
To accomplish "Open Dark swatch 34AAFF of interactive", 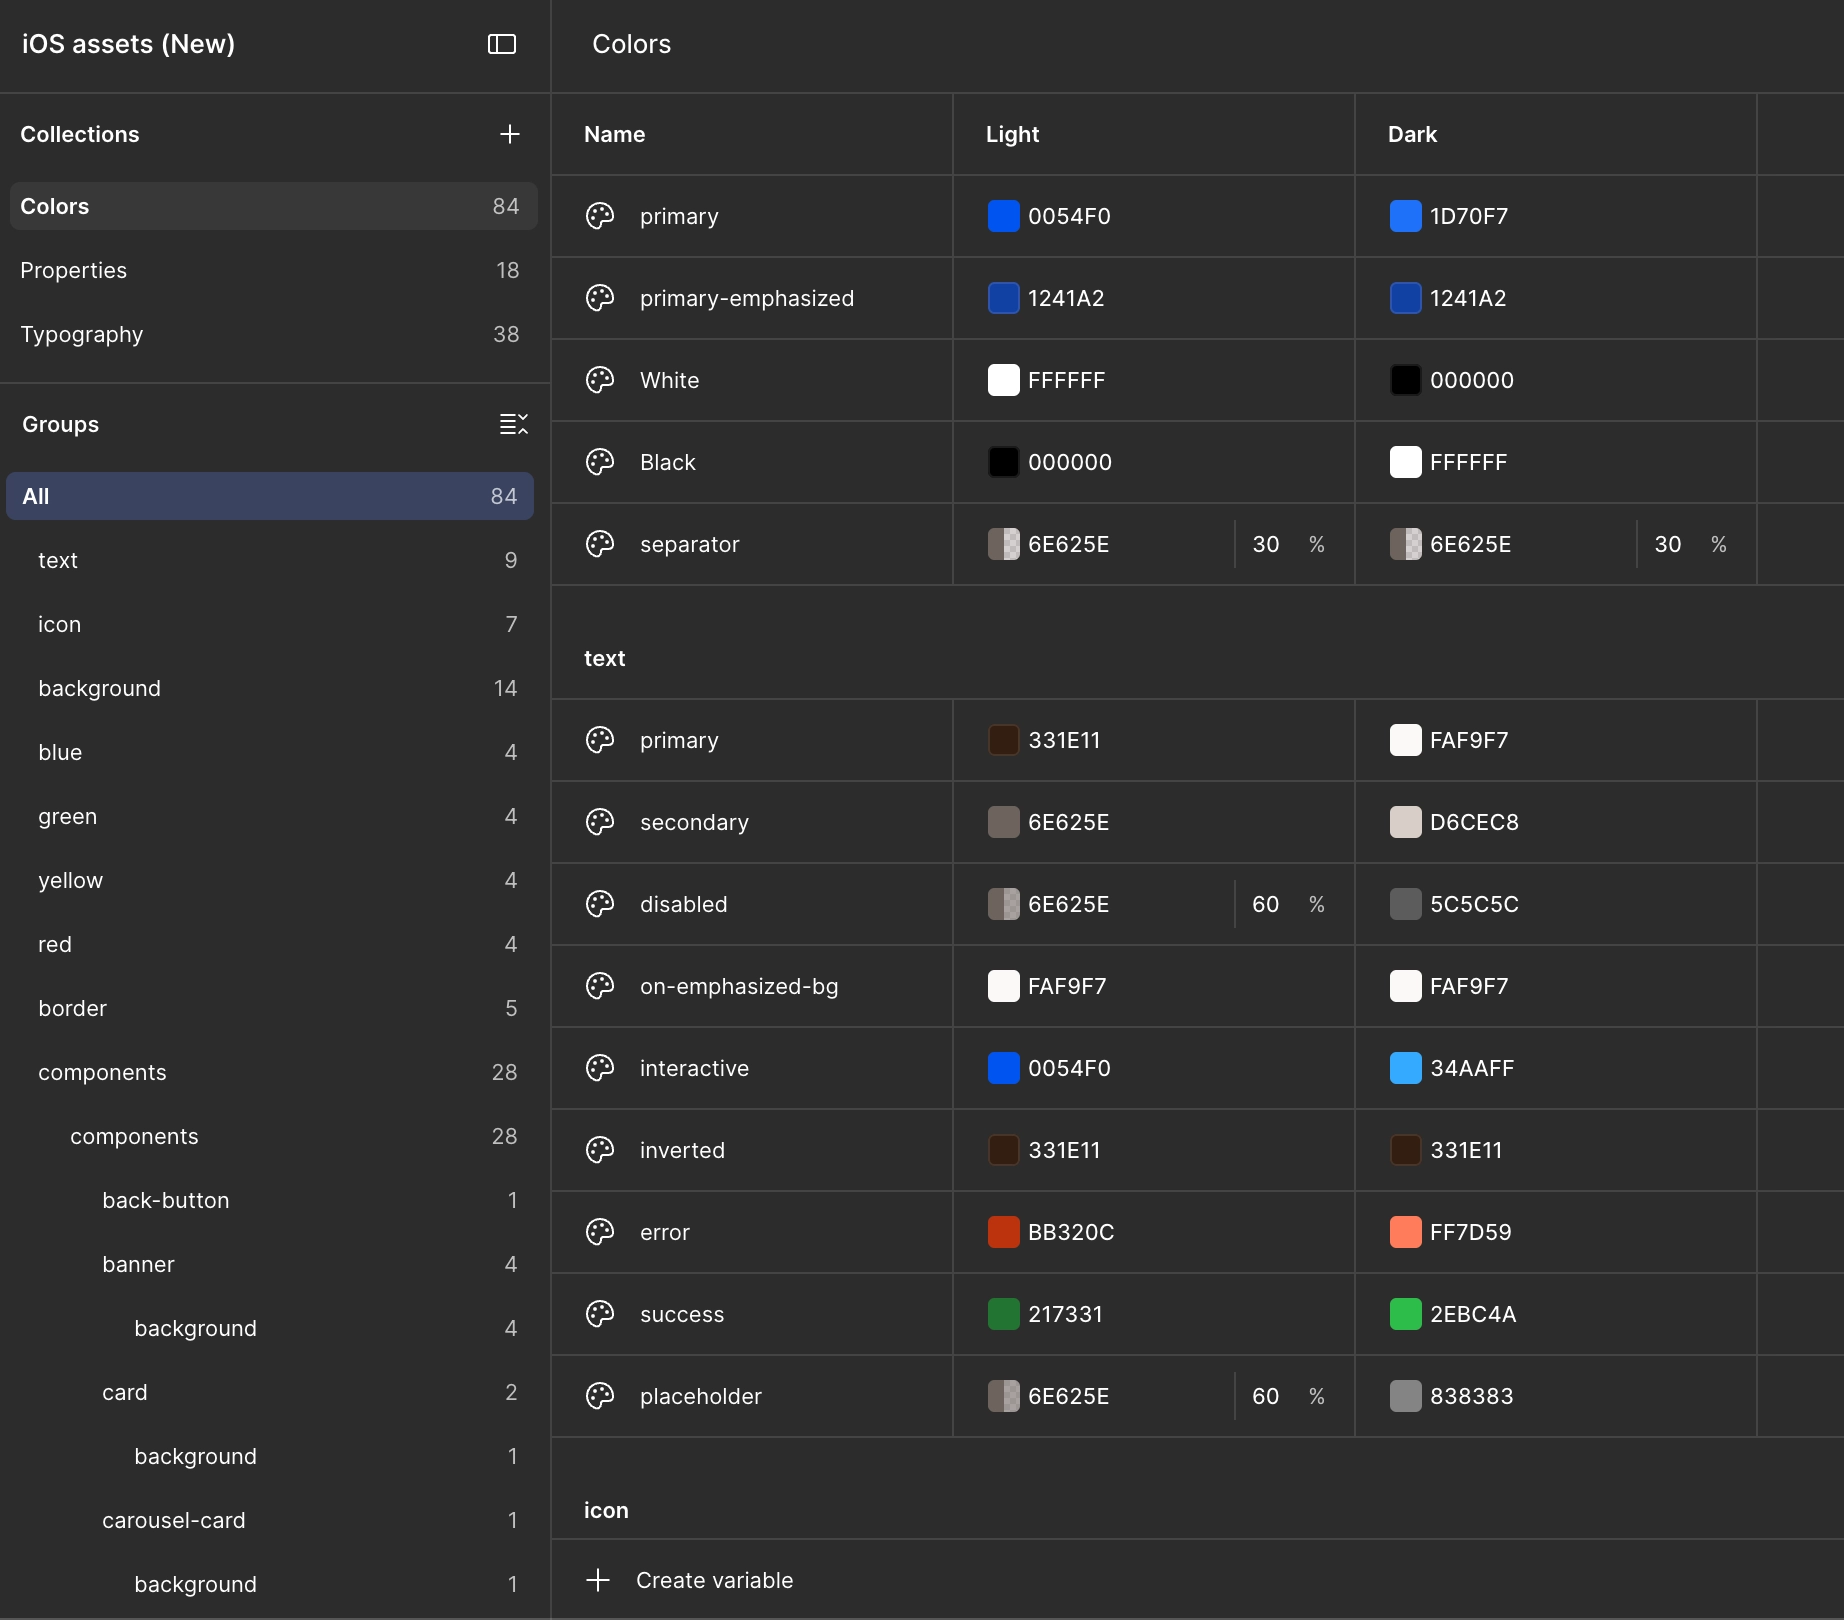I will (1406, 1068).
